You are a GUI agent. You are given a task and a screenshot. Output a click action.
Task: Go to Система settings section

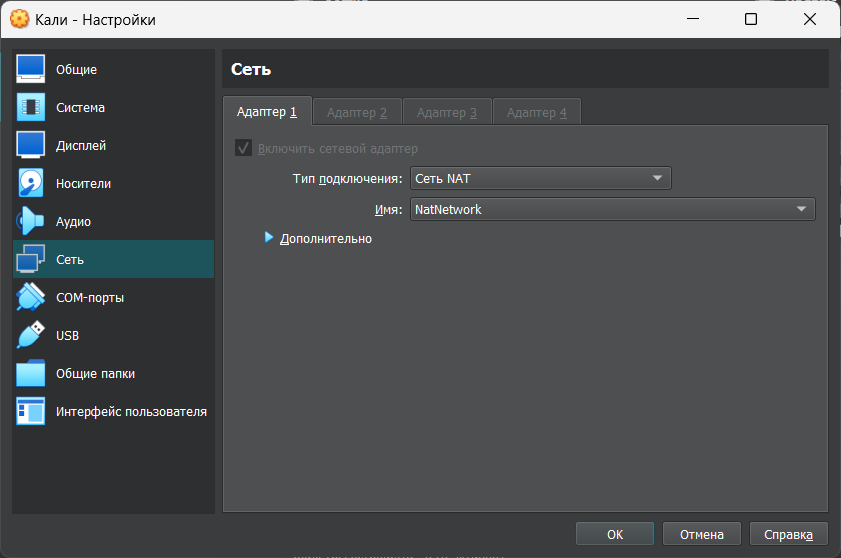pos(80,108)
